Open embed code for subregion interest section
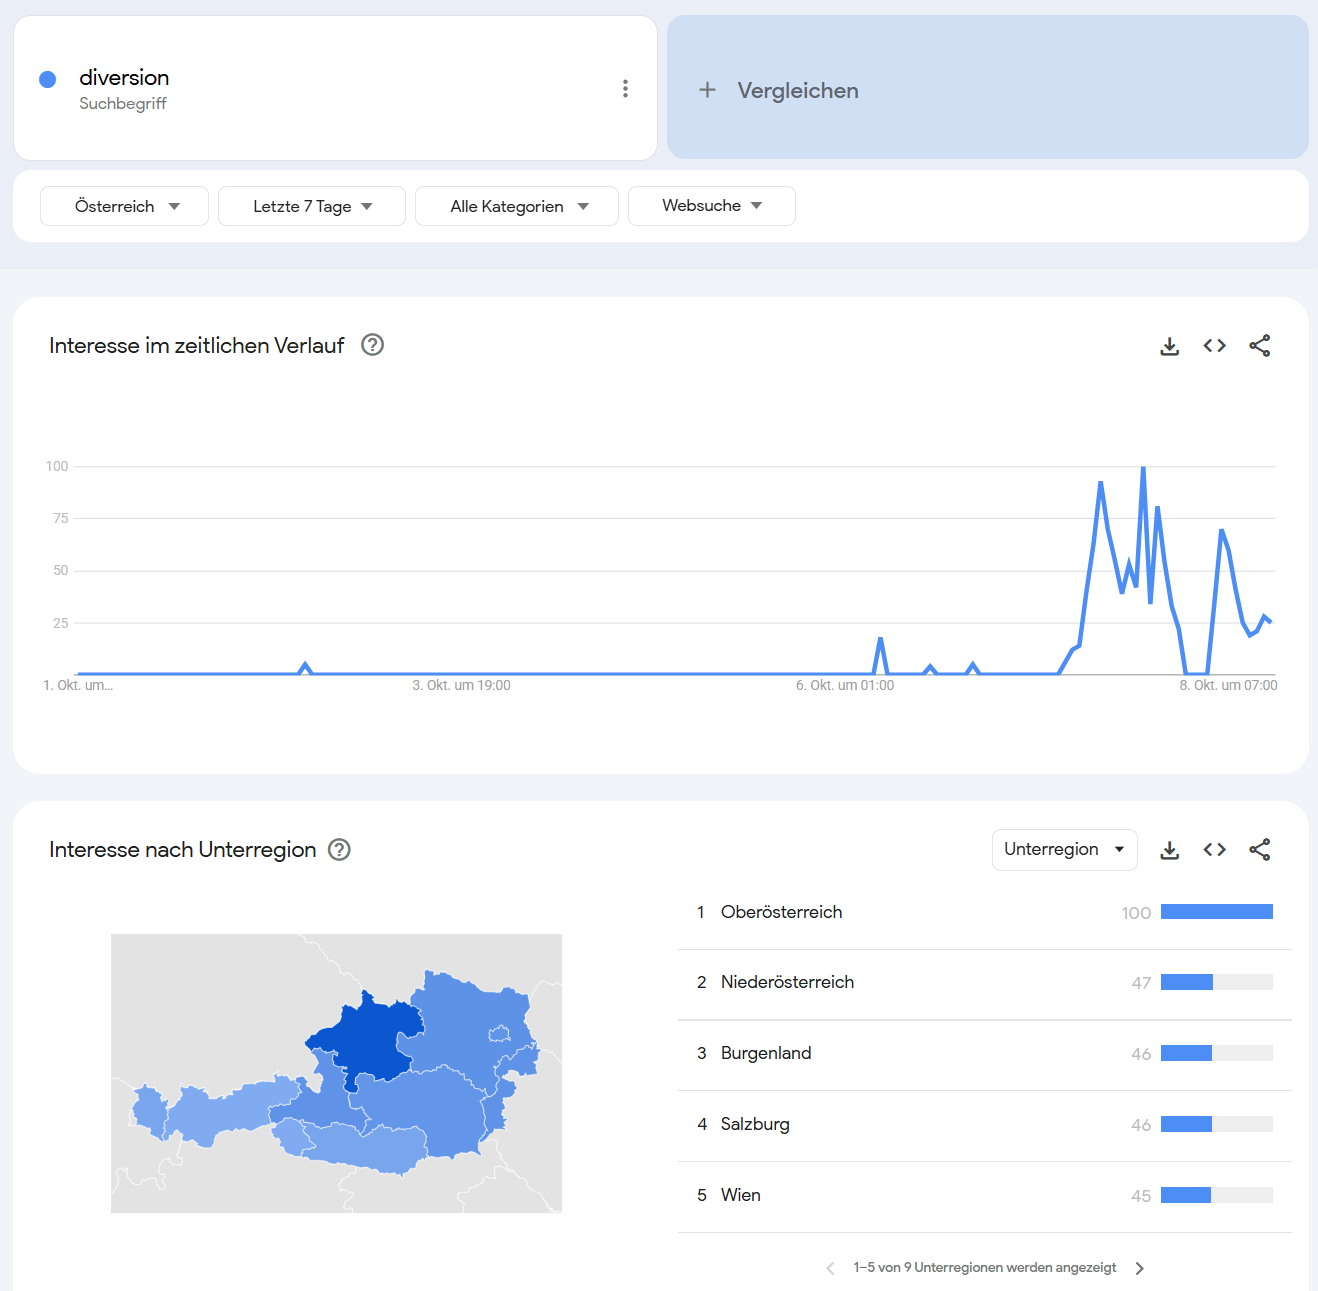The image size is (1318, 1291). click(x=1214, y=850)
